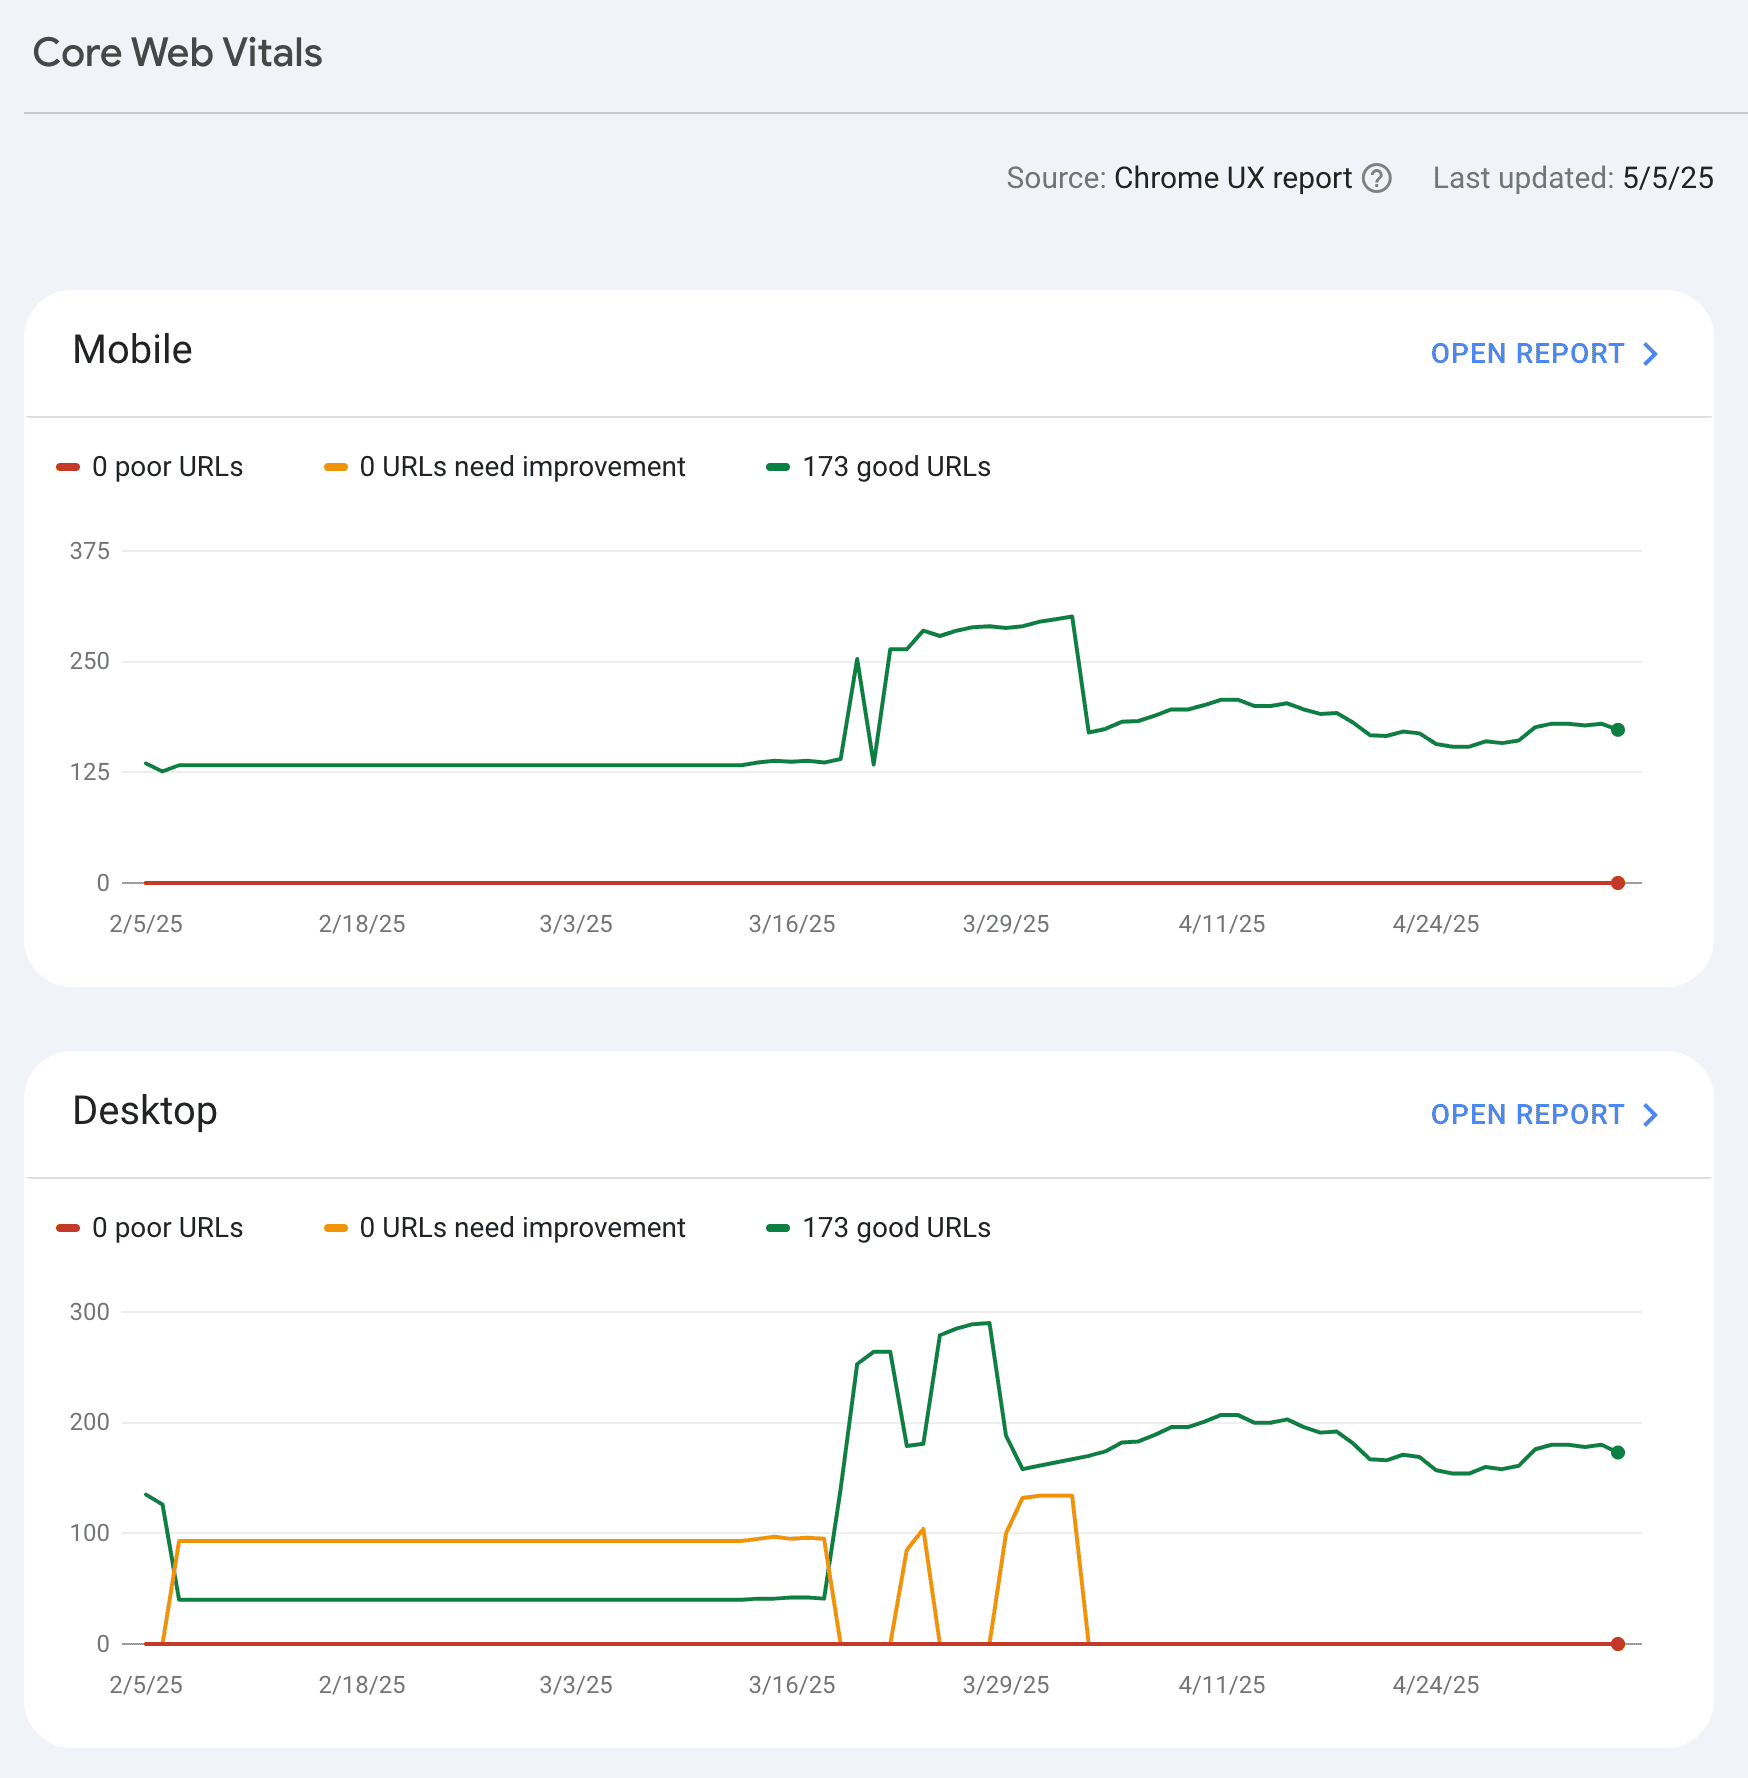1748x1778 pixels.
Task: Select the green endpoint dot on the Mobile chart
Action: 1618,730
